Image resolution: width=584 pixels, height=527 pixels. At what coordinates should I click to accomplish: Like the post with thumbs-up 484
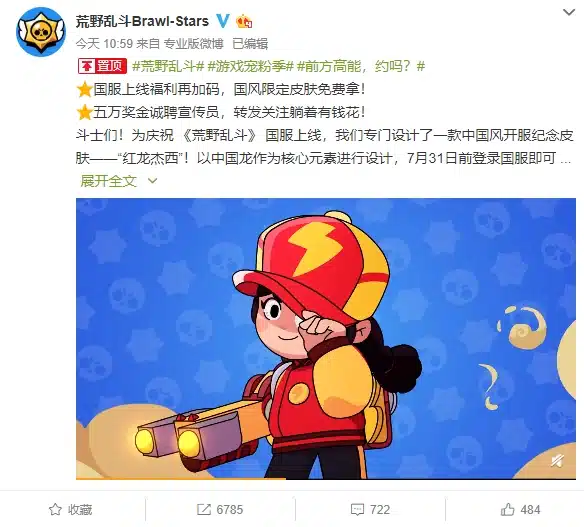pos(508,509)
